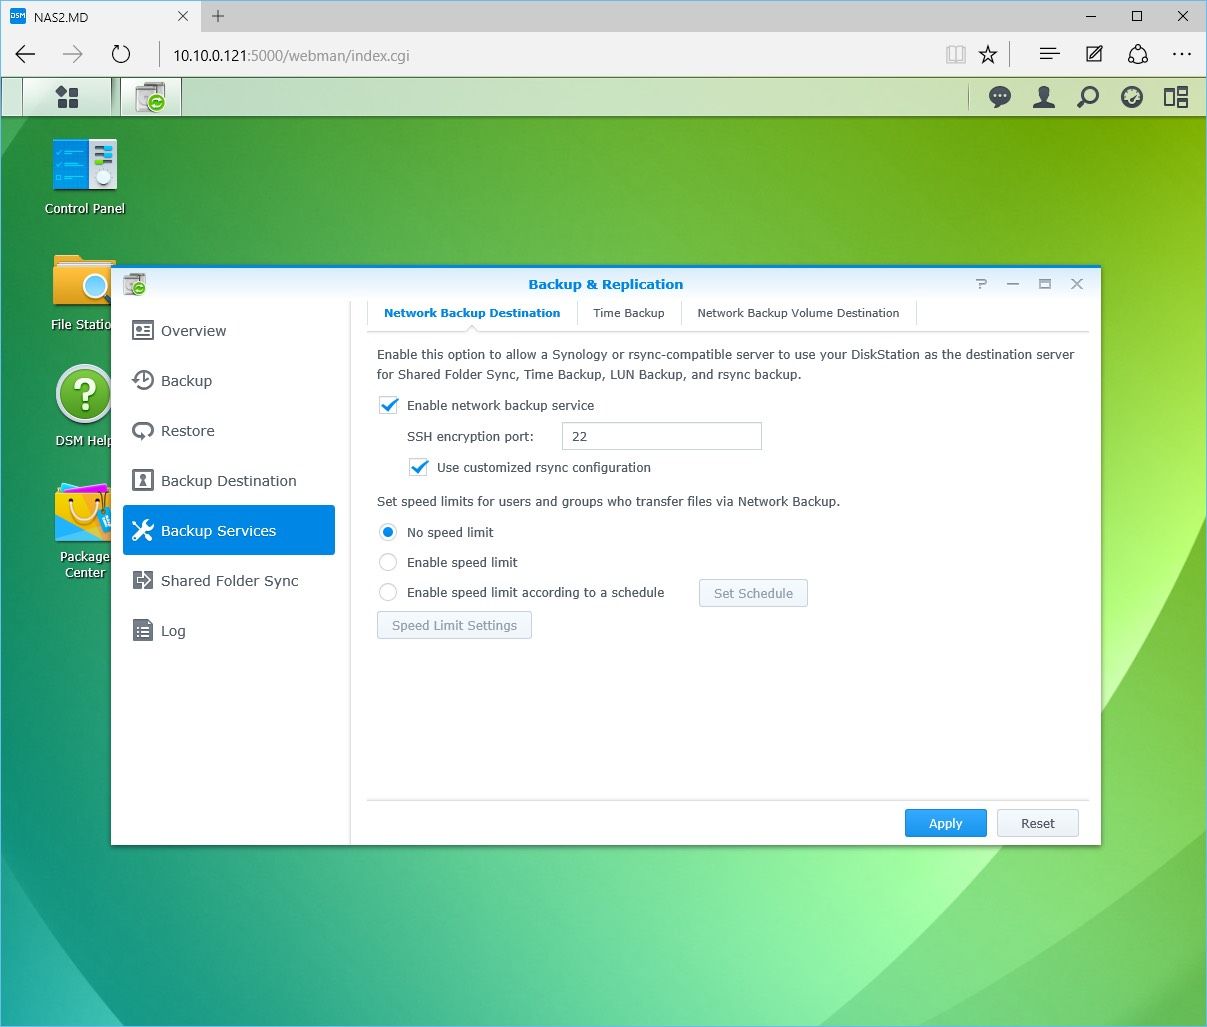This screenshot has width=1207, height=1027.
Task: Open the Log section
Action: click(229, 631)
